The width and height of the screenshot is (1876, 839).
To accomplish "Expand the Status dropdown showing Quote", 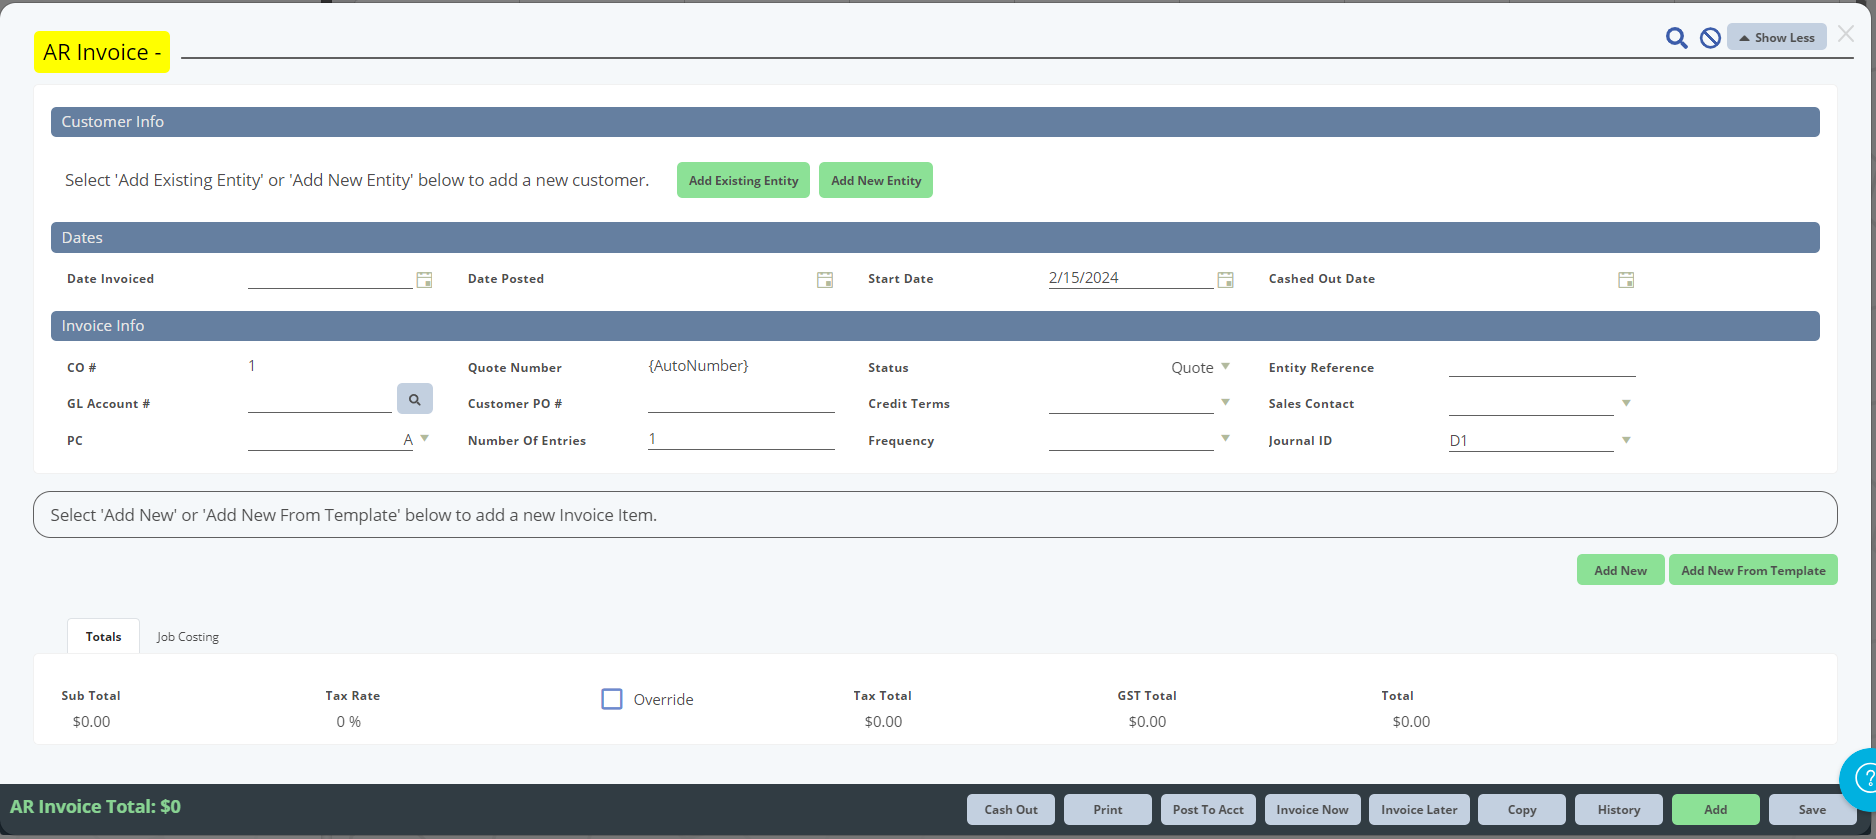I will point(1226,367).
